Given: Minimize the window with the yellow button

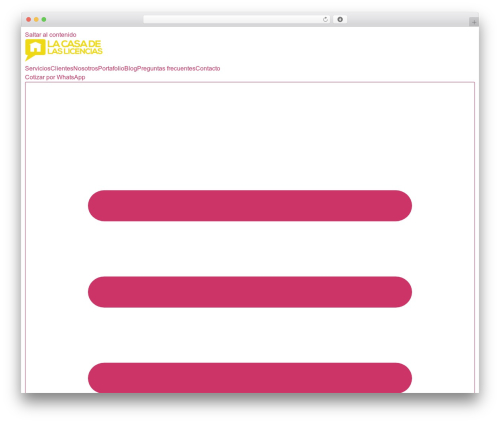Looking at the screenshot, I should 36,20.
